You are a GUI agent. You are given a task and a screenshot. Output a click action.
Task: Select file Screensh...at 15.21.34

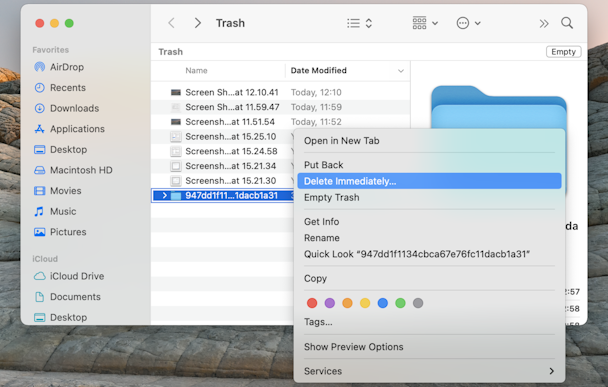tap(230, 166)
